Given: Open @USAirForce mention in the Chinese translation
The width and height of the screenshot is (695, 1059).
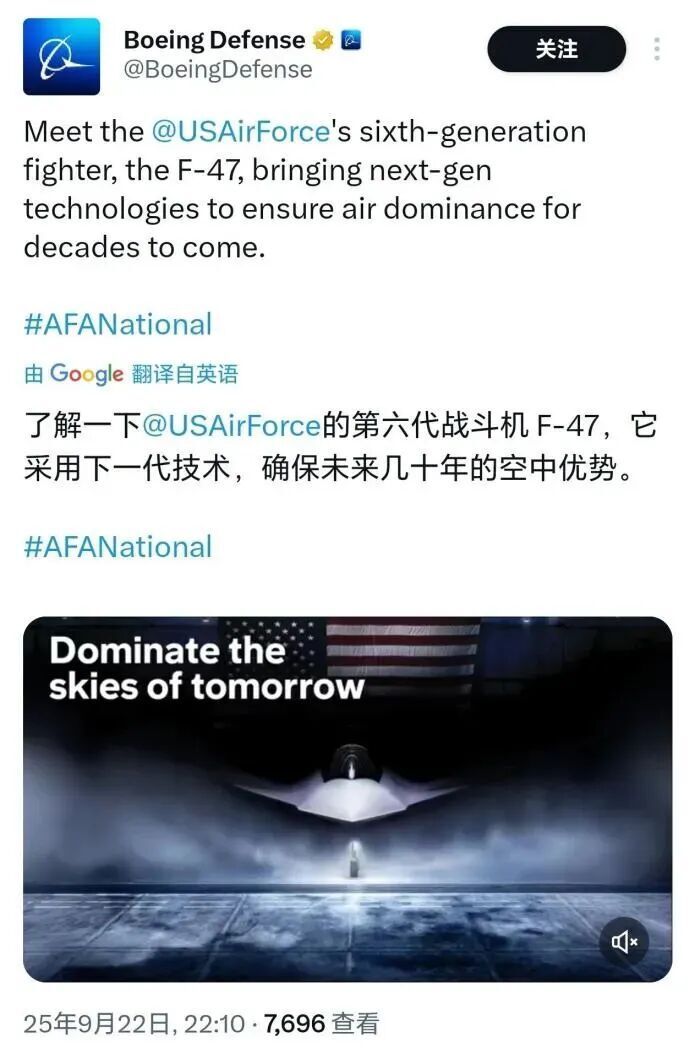Looking at the screenshot, I should click(231, 425).
